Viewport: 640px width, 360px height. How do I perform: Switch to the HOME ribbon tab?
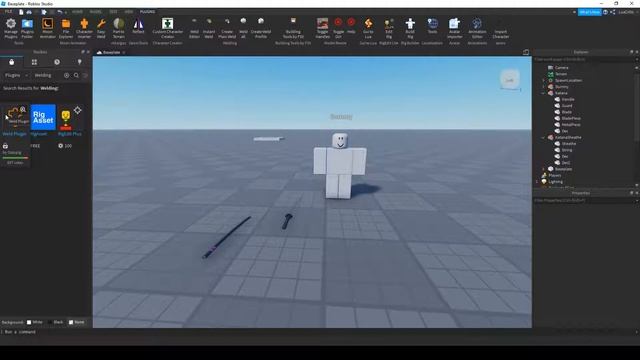pyautogui.click(x=77, y=12)
